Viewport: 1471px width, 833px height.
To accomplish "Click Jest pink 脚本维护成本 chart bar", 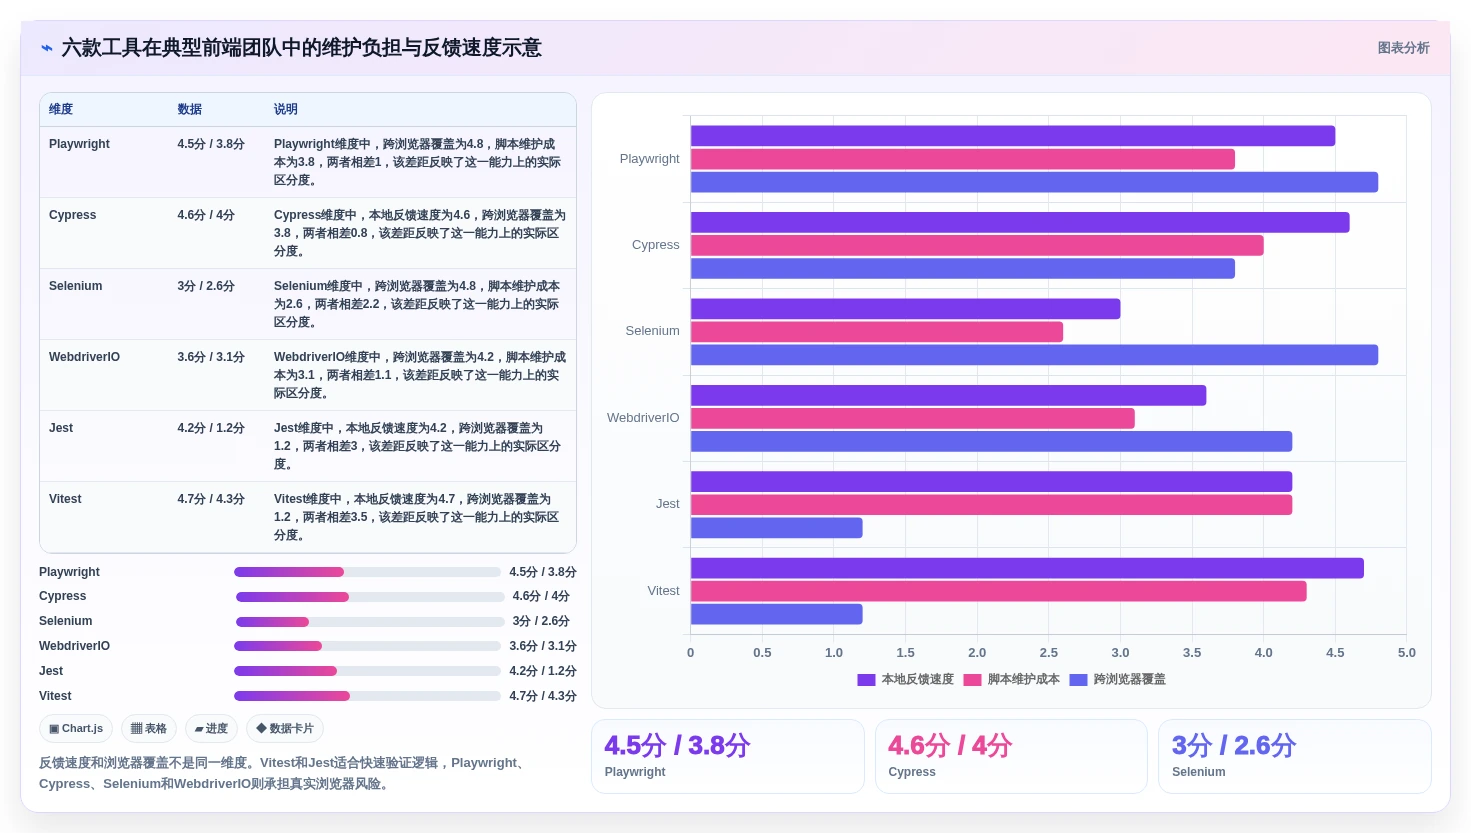I will coord(991,505).
